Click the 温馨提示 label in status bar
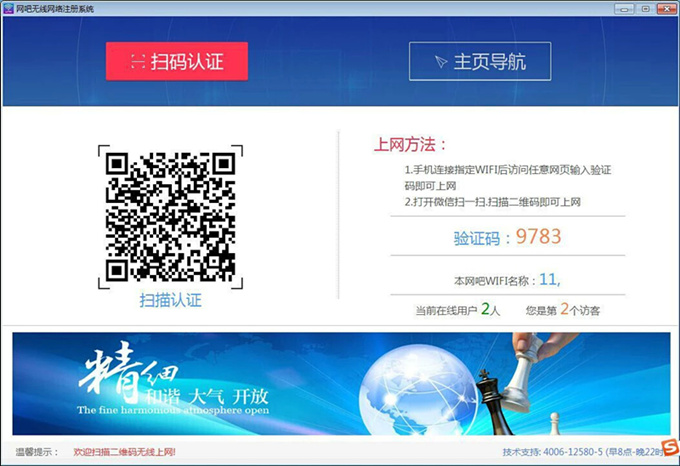Viewport: 680px width, 466px height. coord(37,452)
